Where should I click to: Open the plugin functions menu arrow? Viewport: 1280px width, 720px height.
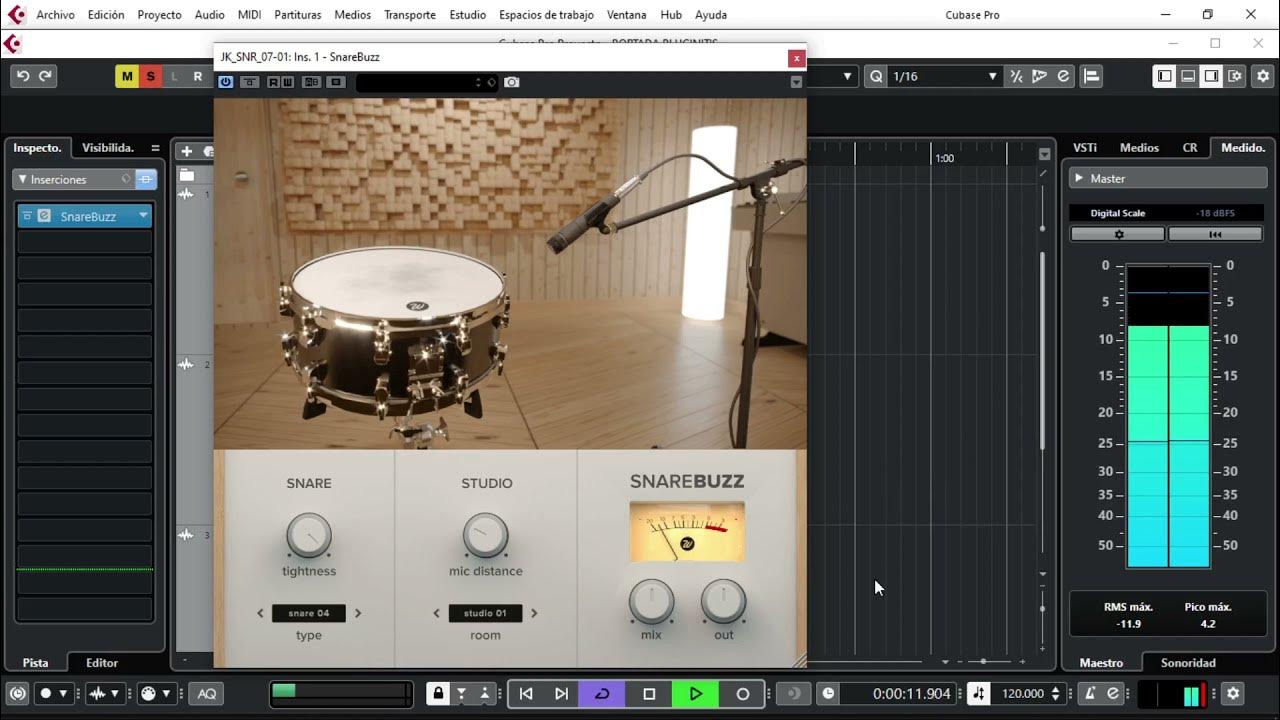(796, 82)
